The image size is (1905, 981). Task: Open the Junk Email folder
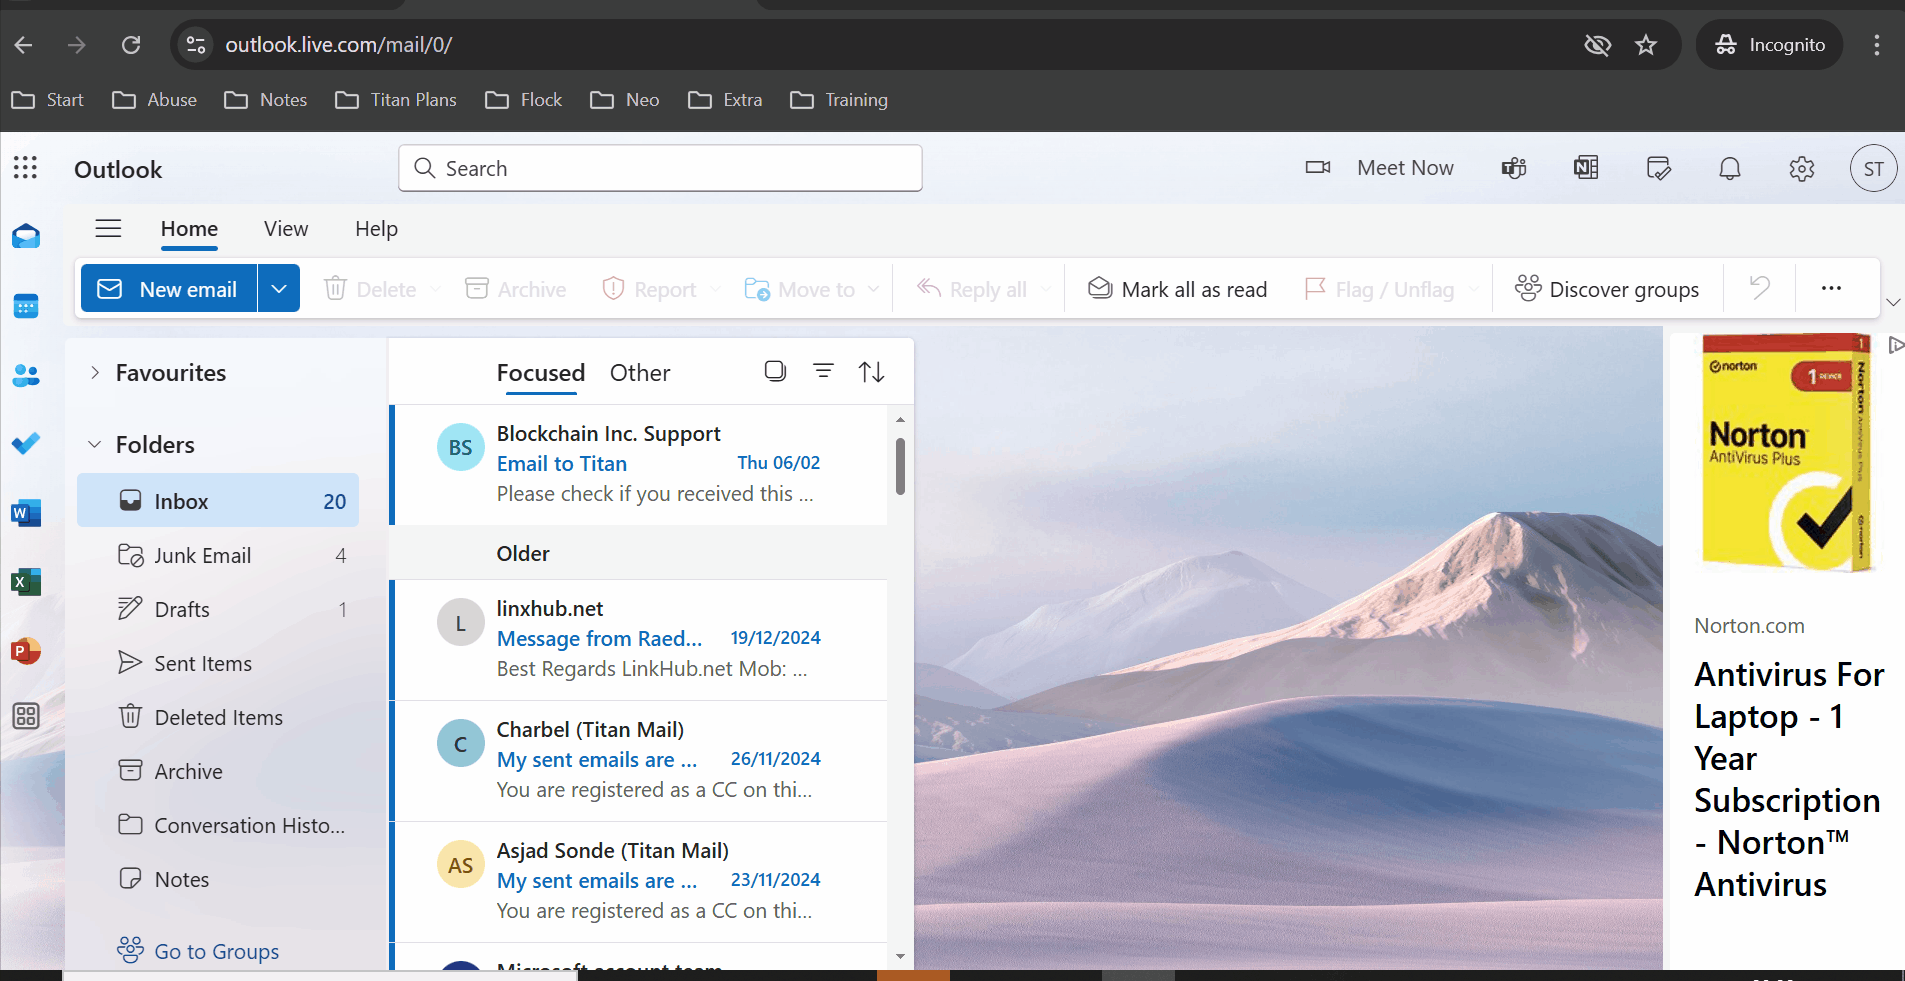(218, 555)
